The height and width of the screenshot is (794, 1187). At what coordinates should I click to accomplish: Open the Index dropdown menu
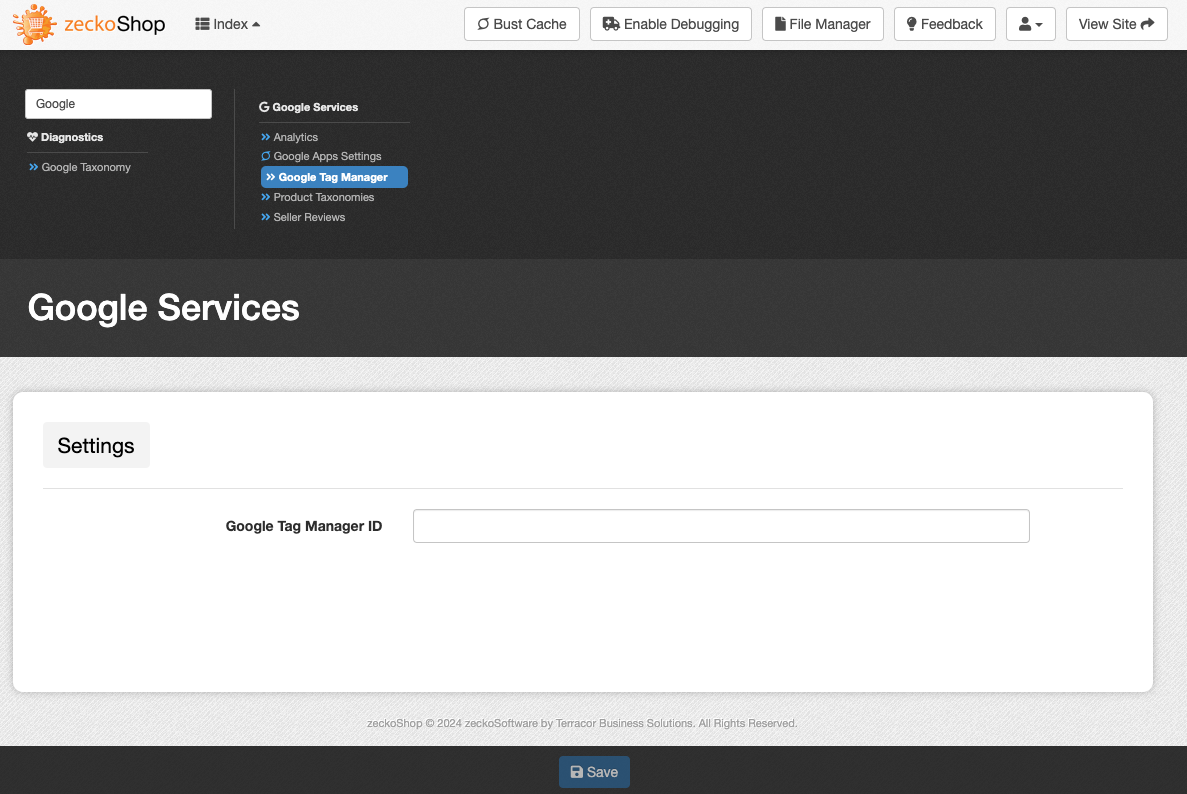[227, 24]
